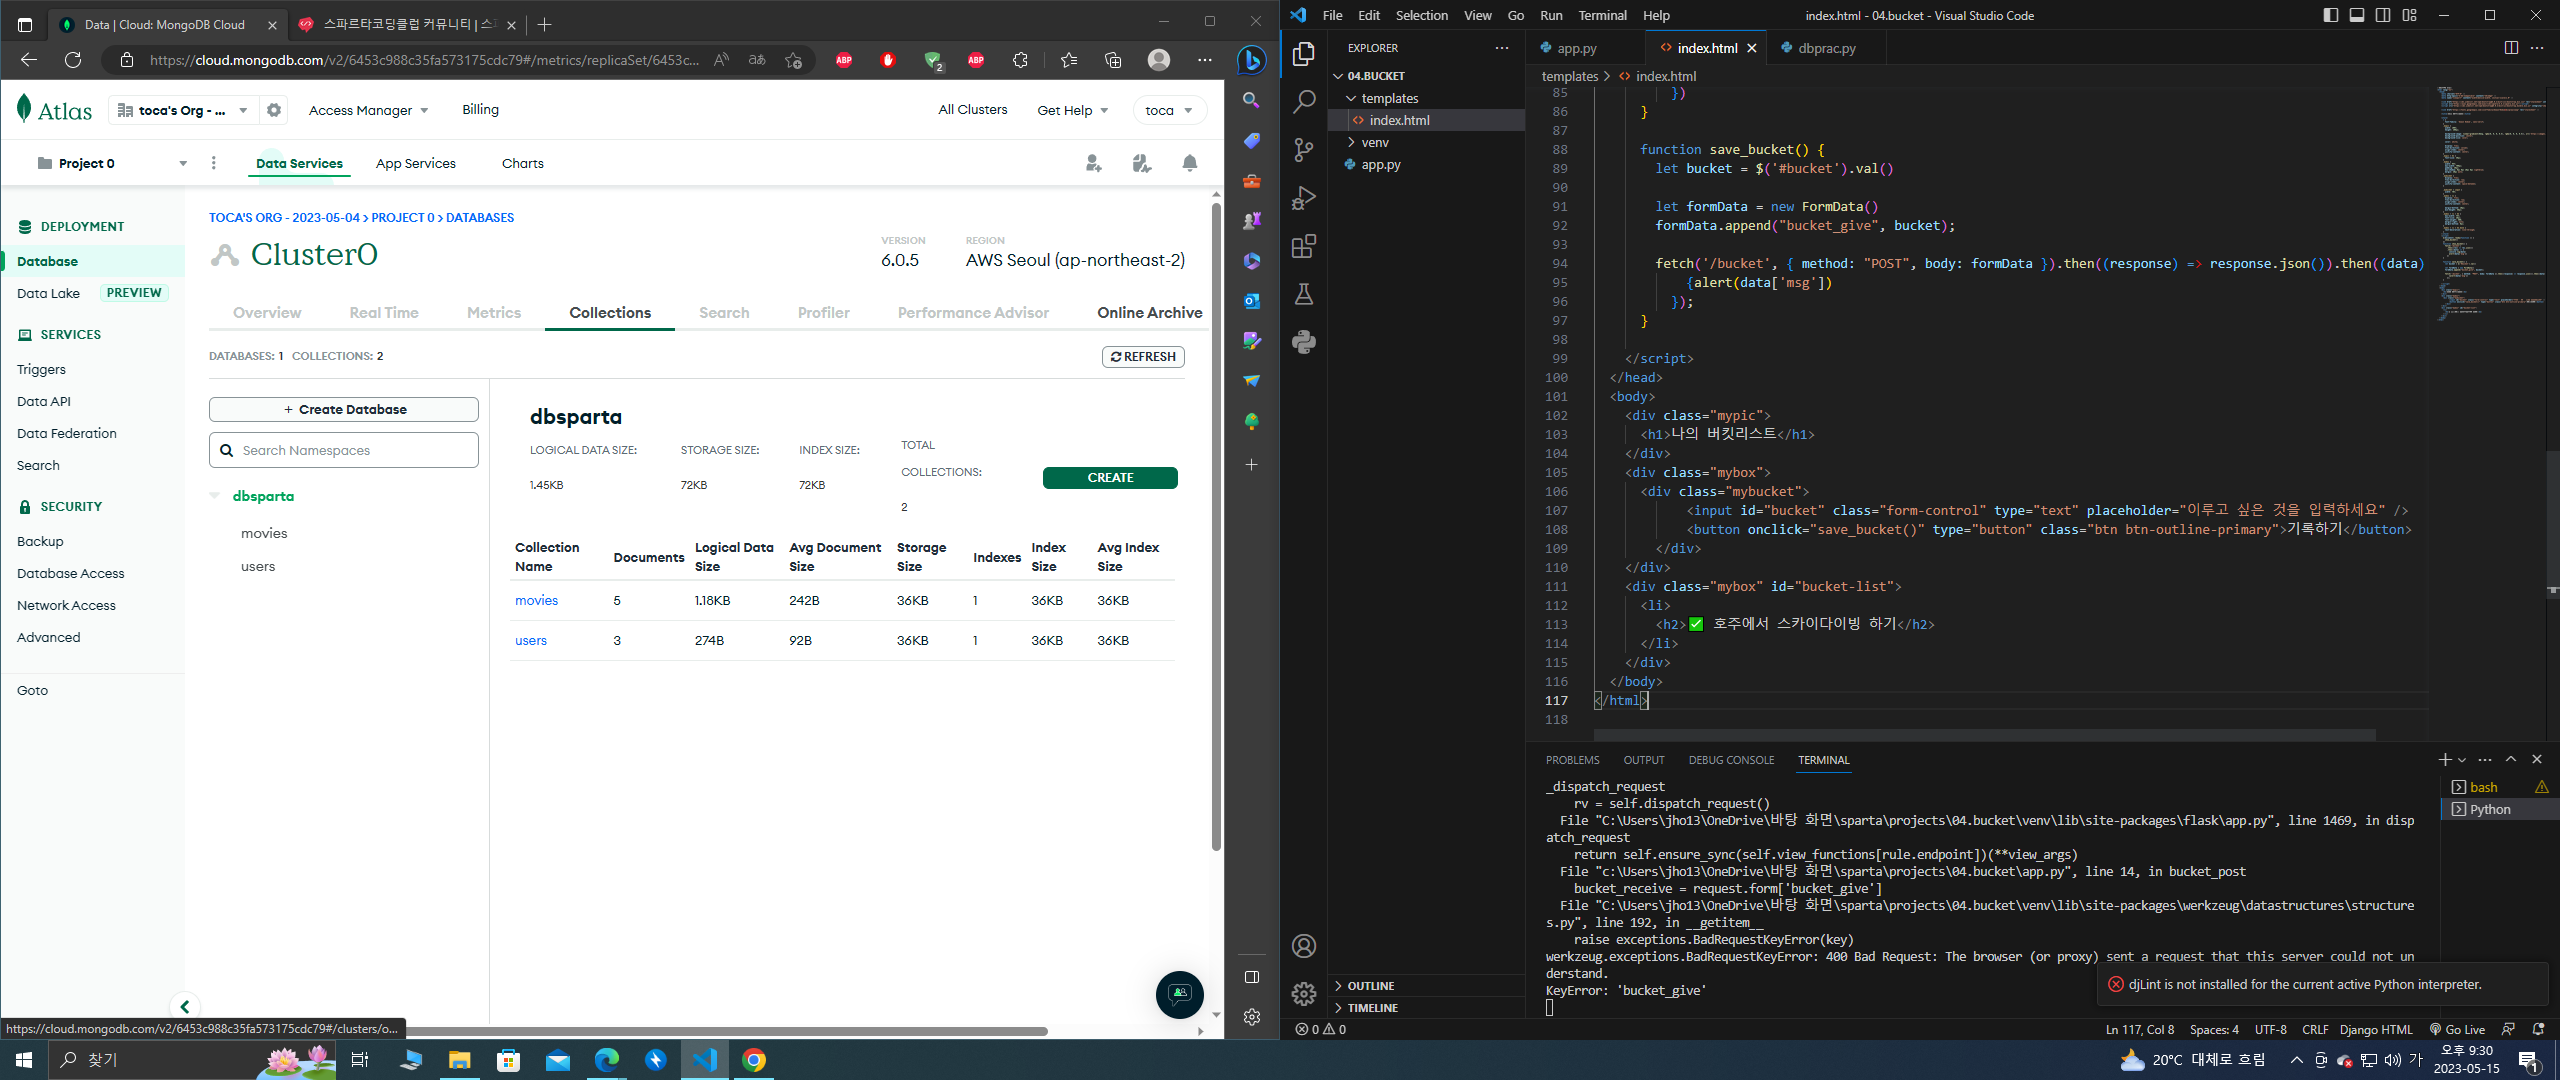The height and width of the screenshot is (1080, 2560).
Task: Open Microsoft Store from the taskbar
Action: tap(508, 1060)
